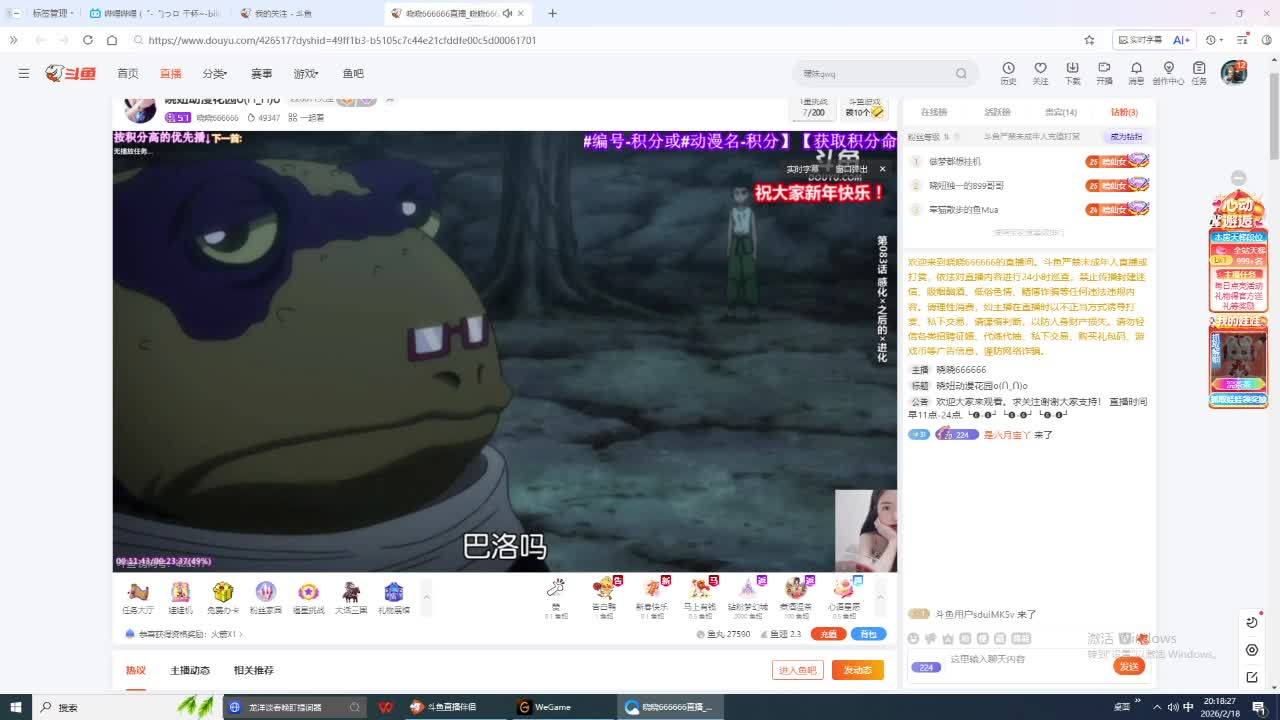
Task: Send the 赞 thumbs-up gift
Action: point(556,591)
